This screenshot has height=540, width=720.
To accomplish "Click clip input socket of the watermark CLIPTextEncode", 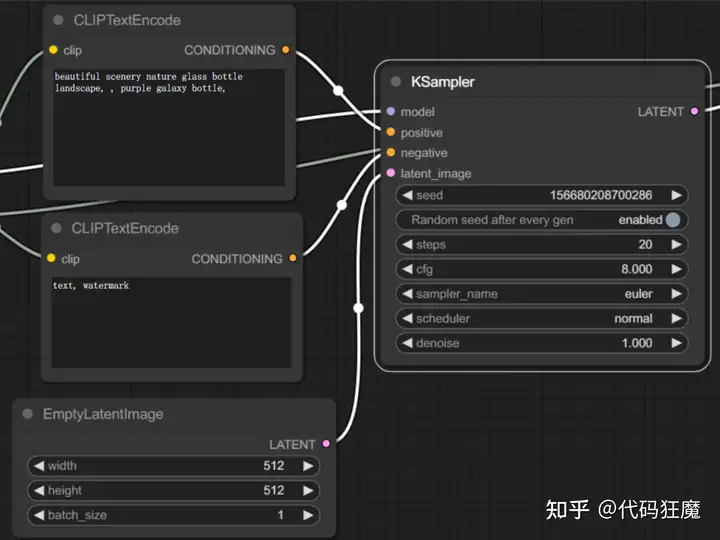I will coord(51,258).
